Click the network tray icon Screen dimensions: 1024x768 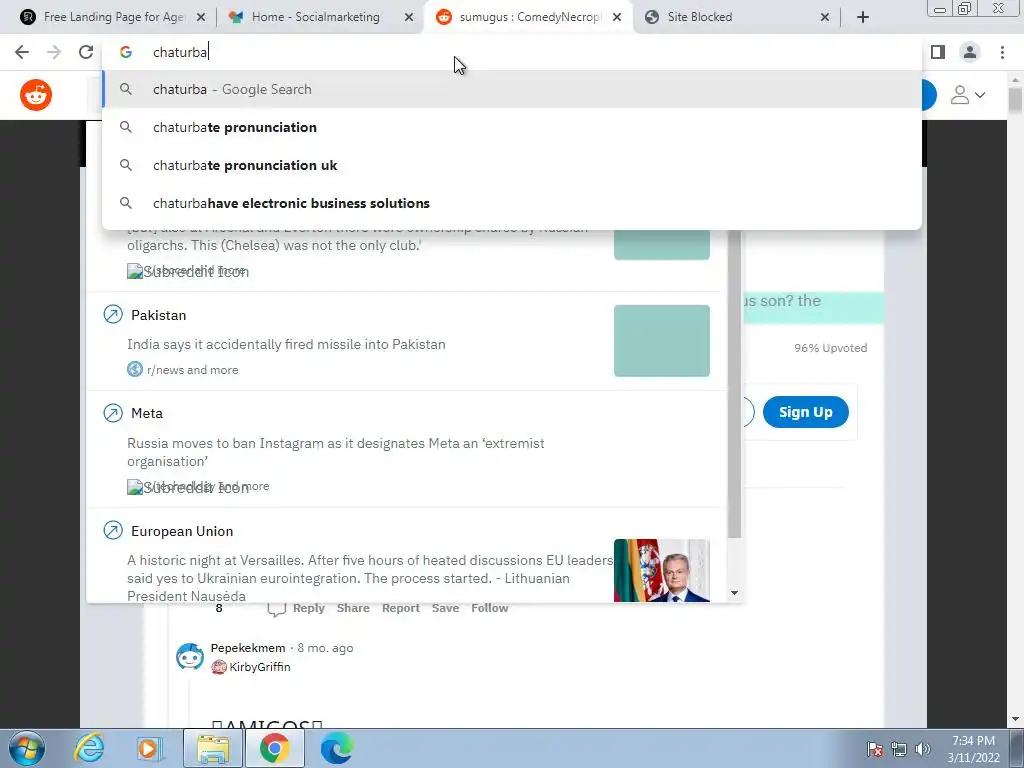(899, 749)
